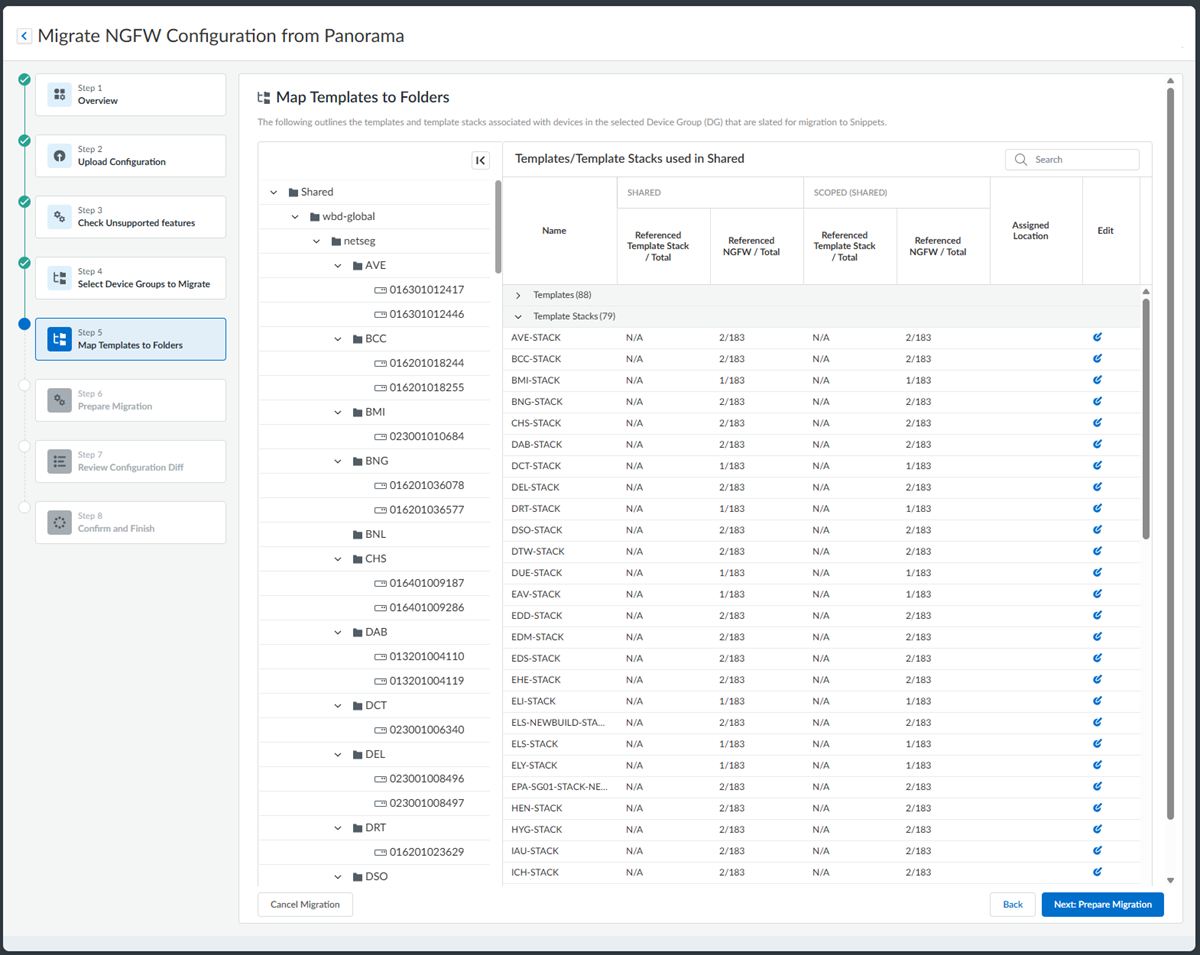The width and height of the screenshot is (1200, 955).
Task: Click Next: Prepare Migration button
Action: pos(1102,904)
